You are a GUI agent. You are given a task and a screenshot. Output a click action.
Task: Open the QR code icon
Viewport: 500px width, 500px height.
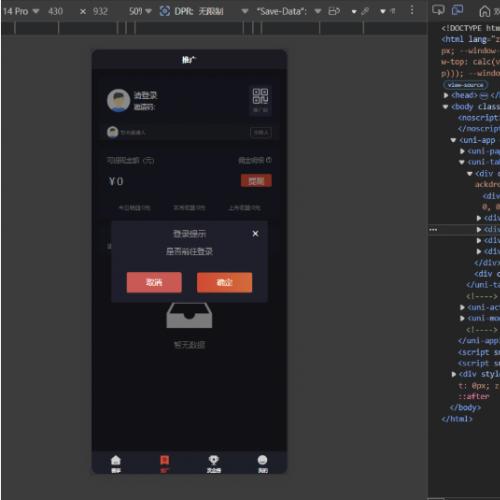pos(260,96)
